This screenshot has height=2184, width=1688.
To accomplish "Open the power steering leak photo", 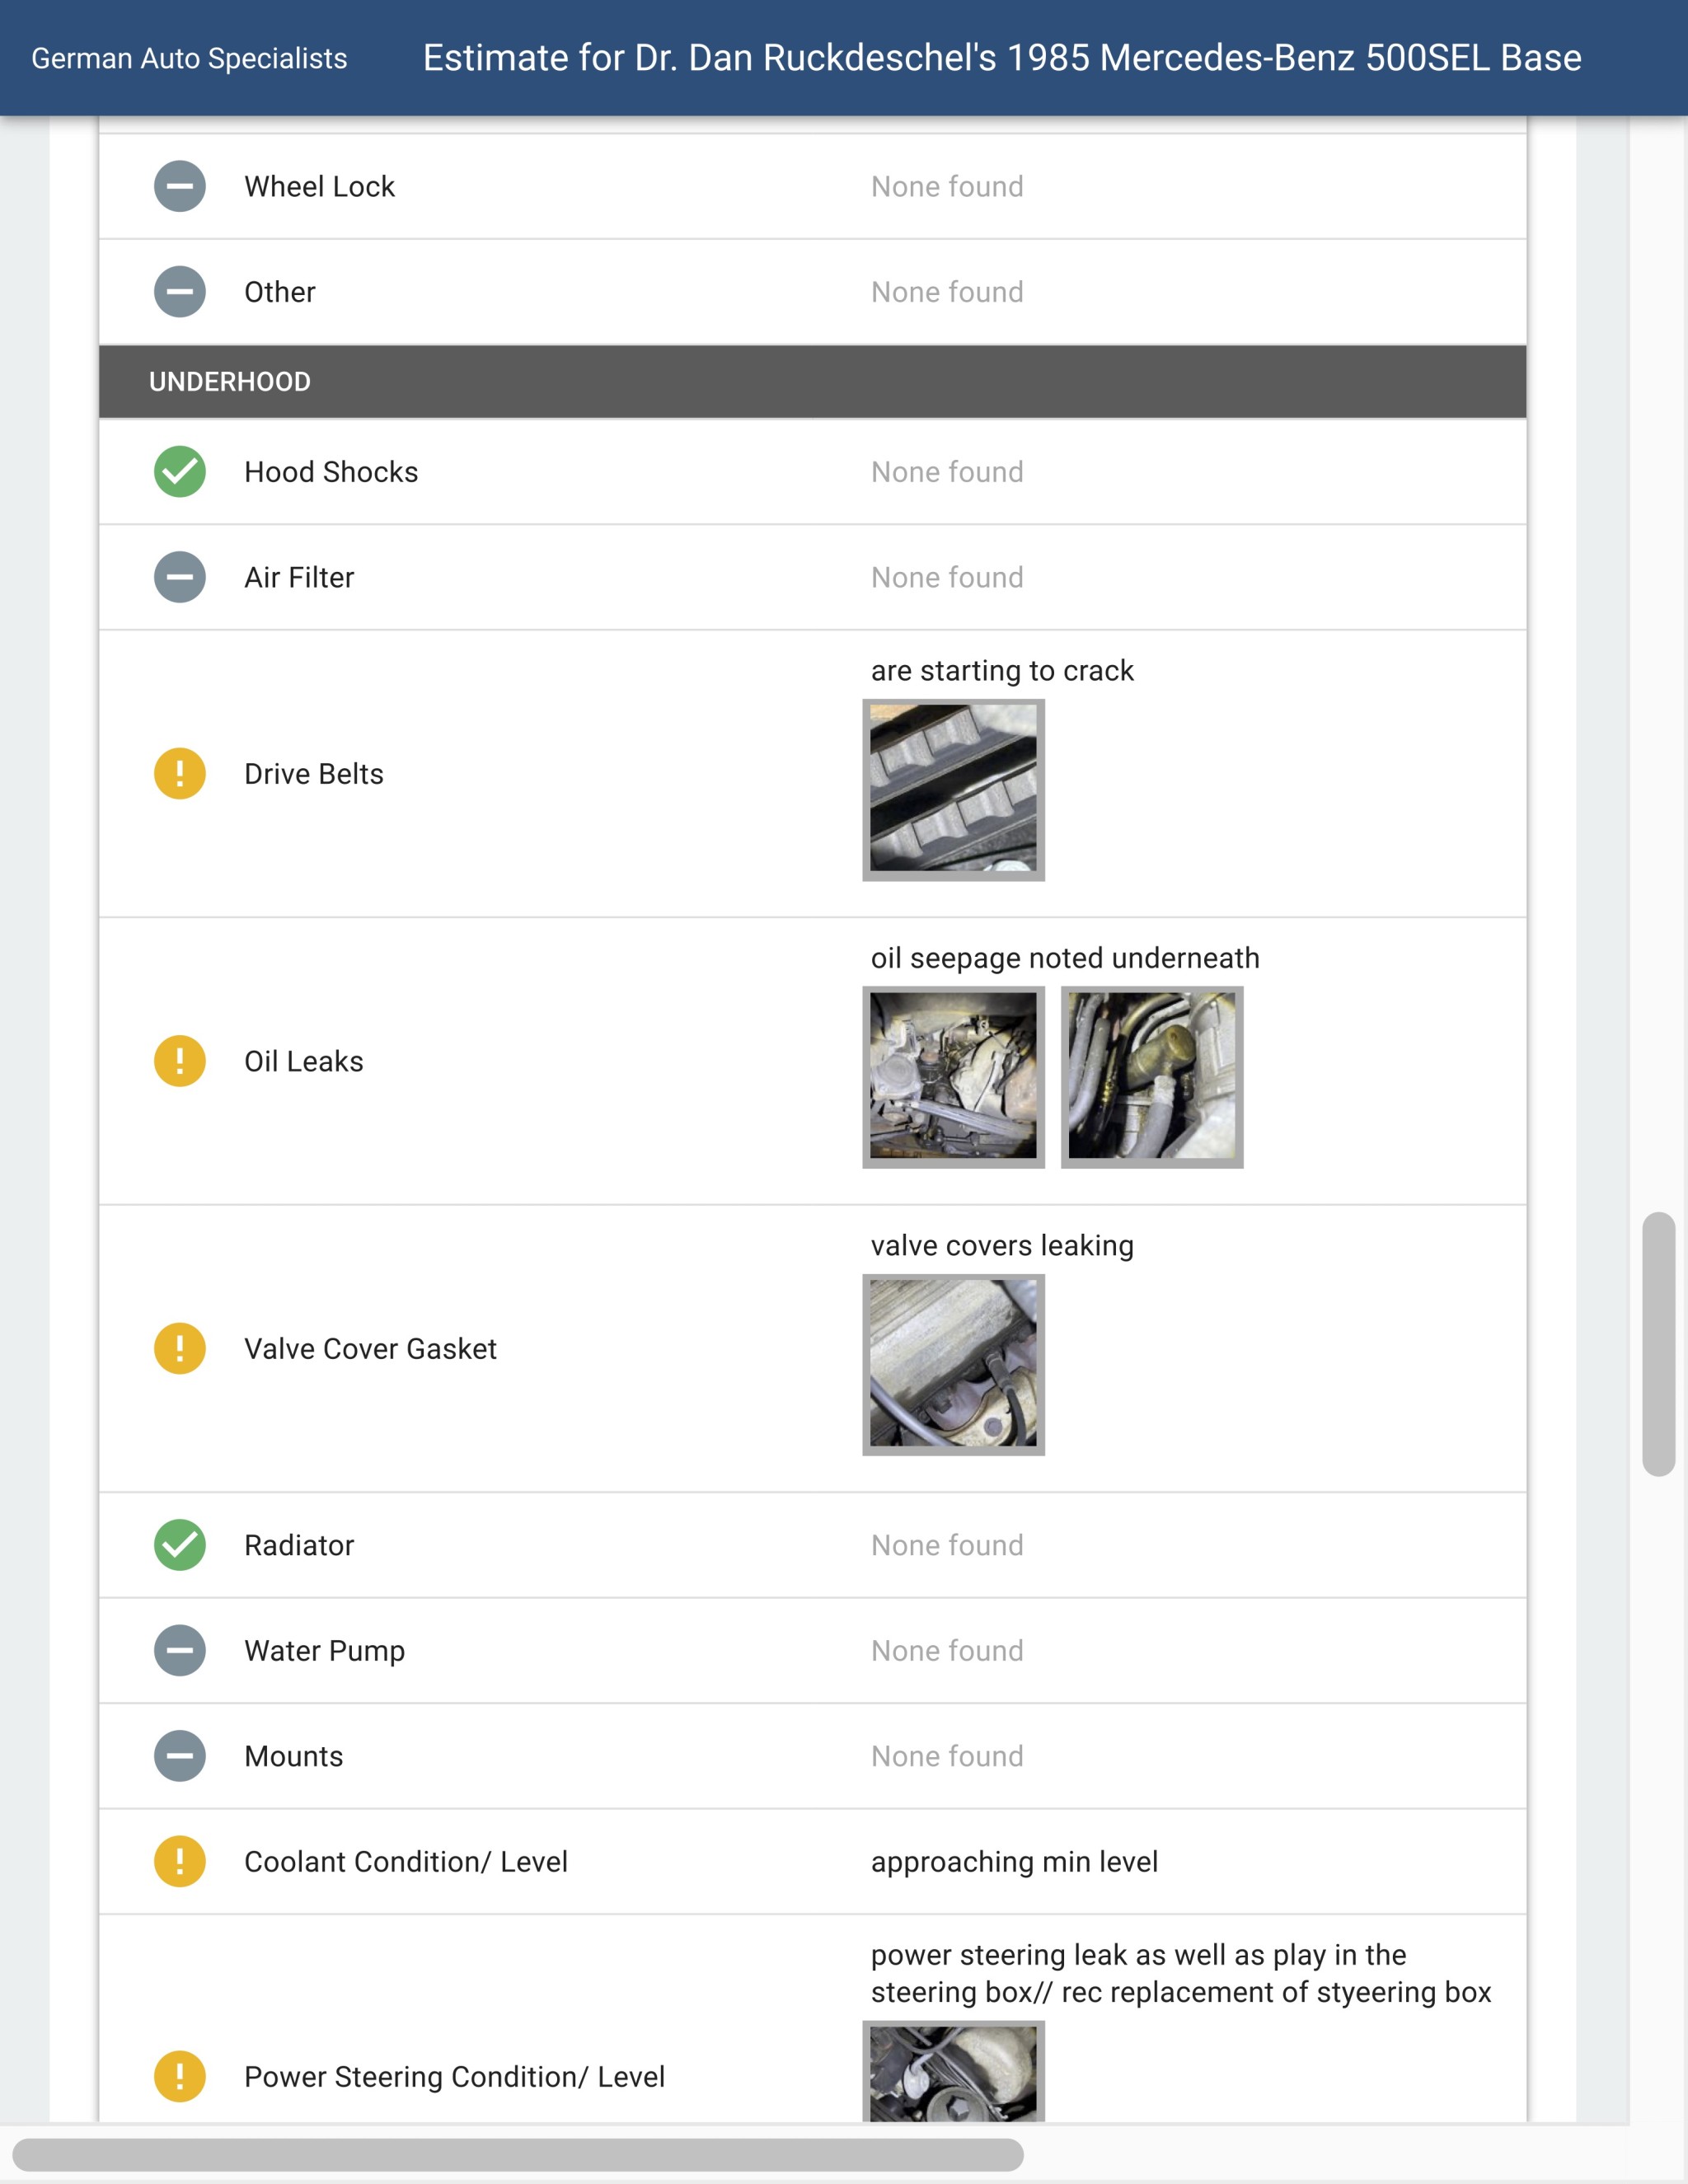I will click(x=953, y=2072).
